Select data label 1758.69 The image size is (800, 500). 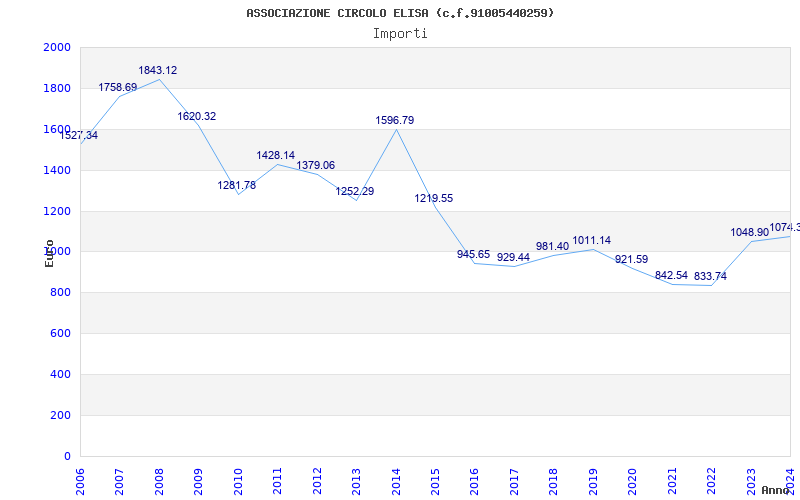tap(118, 87)
